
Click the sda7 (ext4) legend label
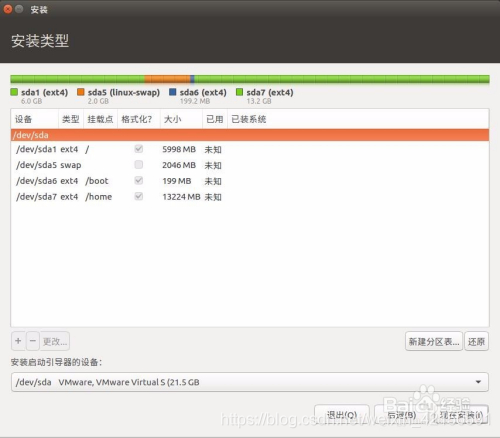click(270, 92)
